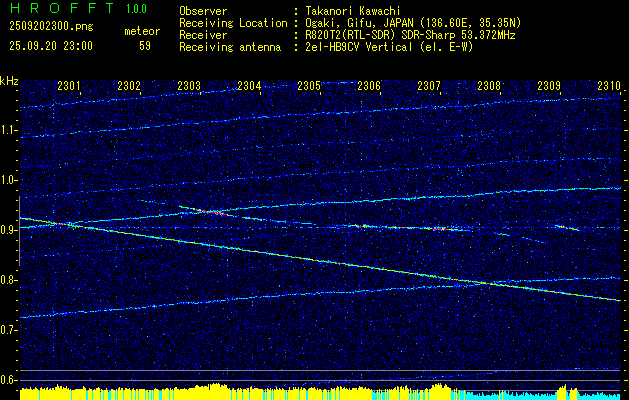This screenshot has width=629, height=400.
Task: Click the 2303 time axis marker
Action: [x=189, y=85]
